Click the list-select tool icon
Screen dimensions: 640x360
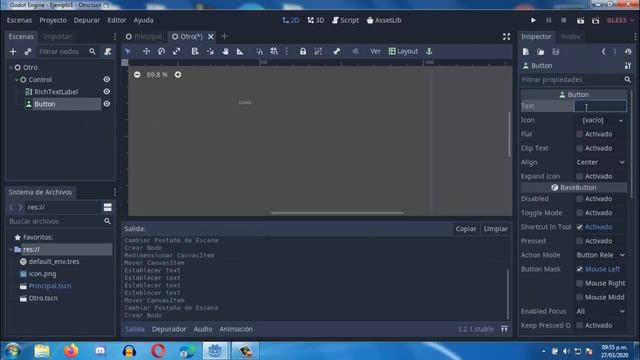tap(195, 51)
